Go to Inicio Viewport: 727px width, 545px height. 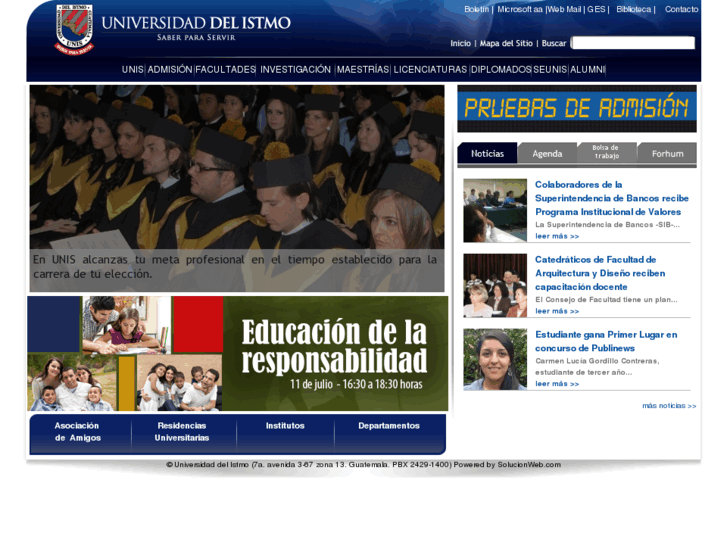[460, 43]
